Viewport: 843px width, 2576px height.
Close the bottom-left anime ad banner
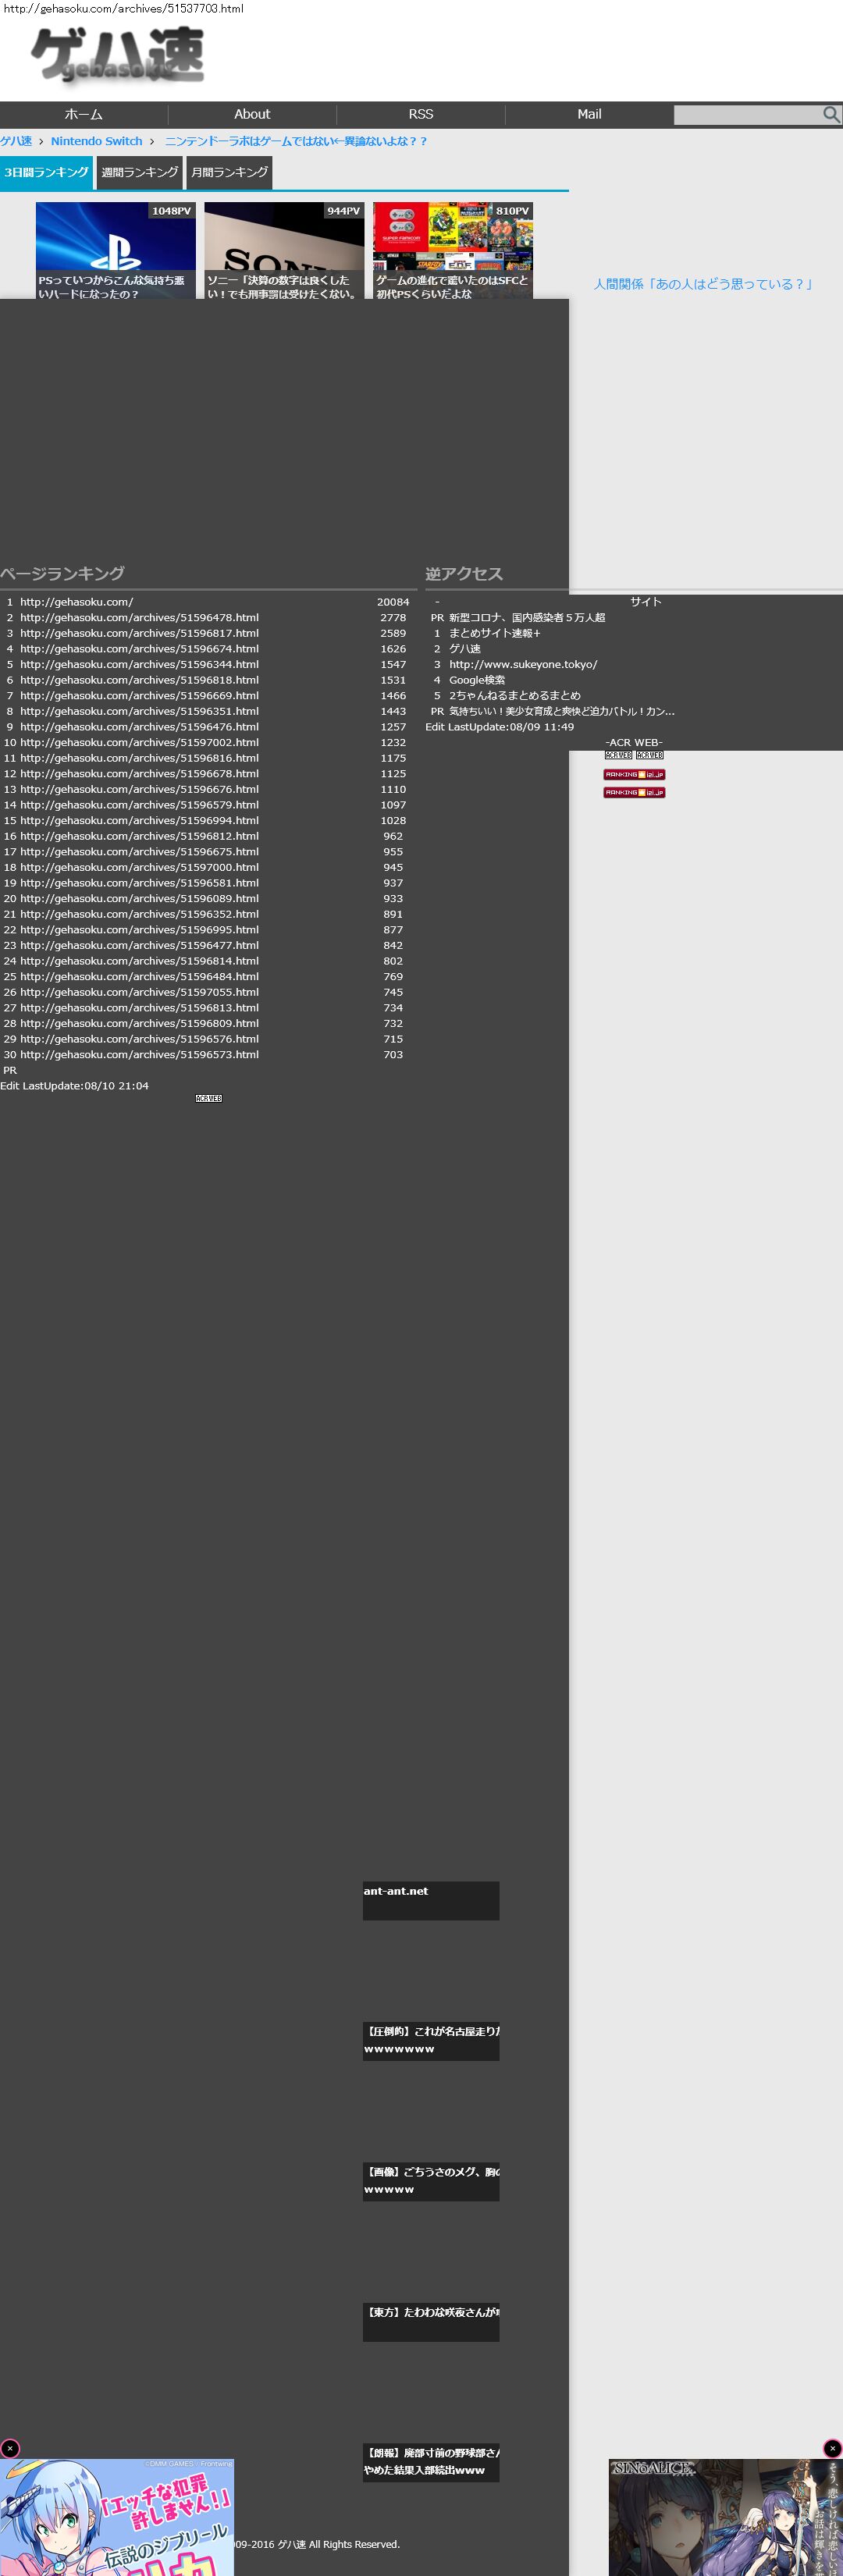click(x=10, y=2448)
